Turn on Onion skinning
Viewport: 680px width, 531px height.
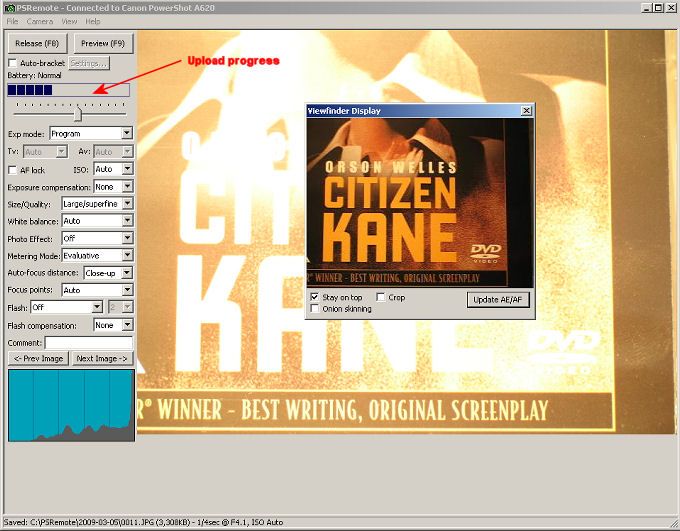pyautogui.click(x=315, y=308)
